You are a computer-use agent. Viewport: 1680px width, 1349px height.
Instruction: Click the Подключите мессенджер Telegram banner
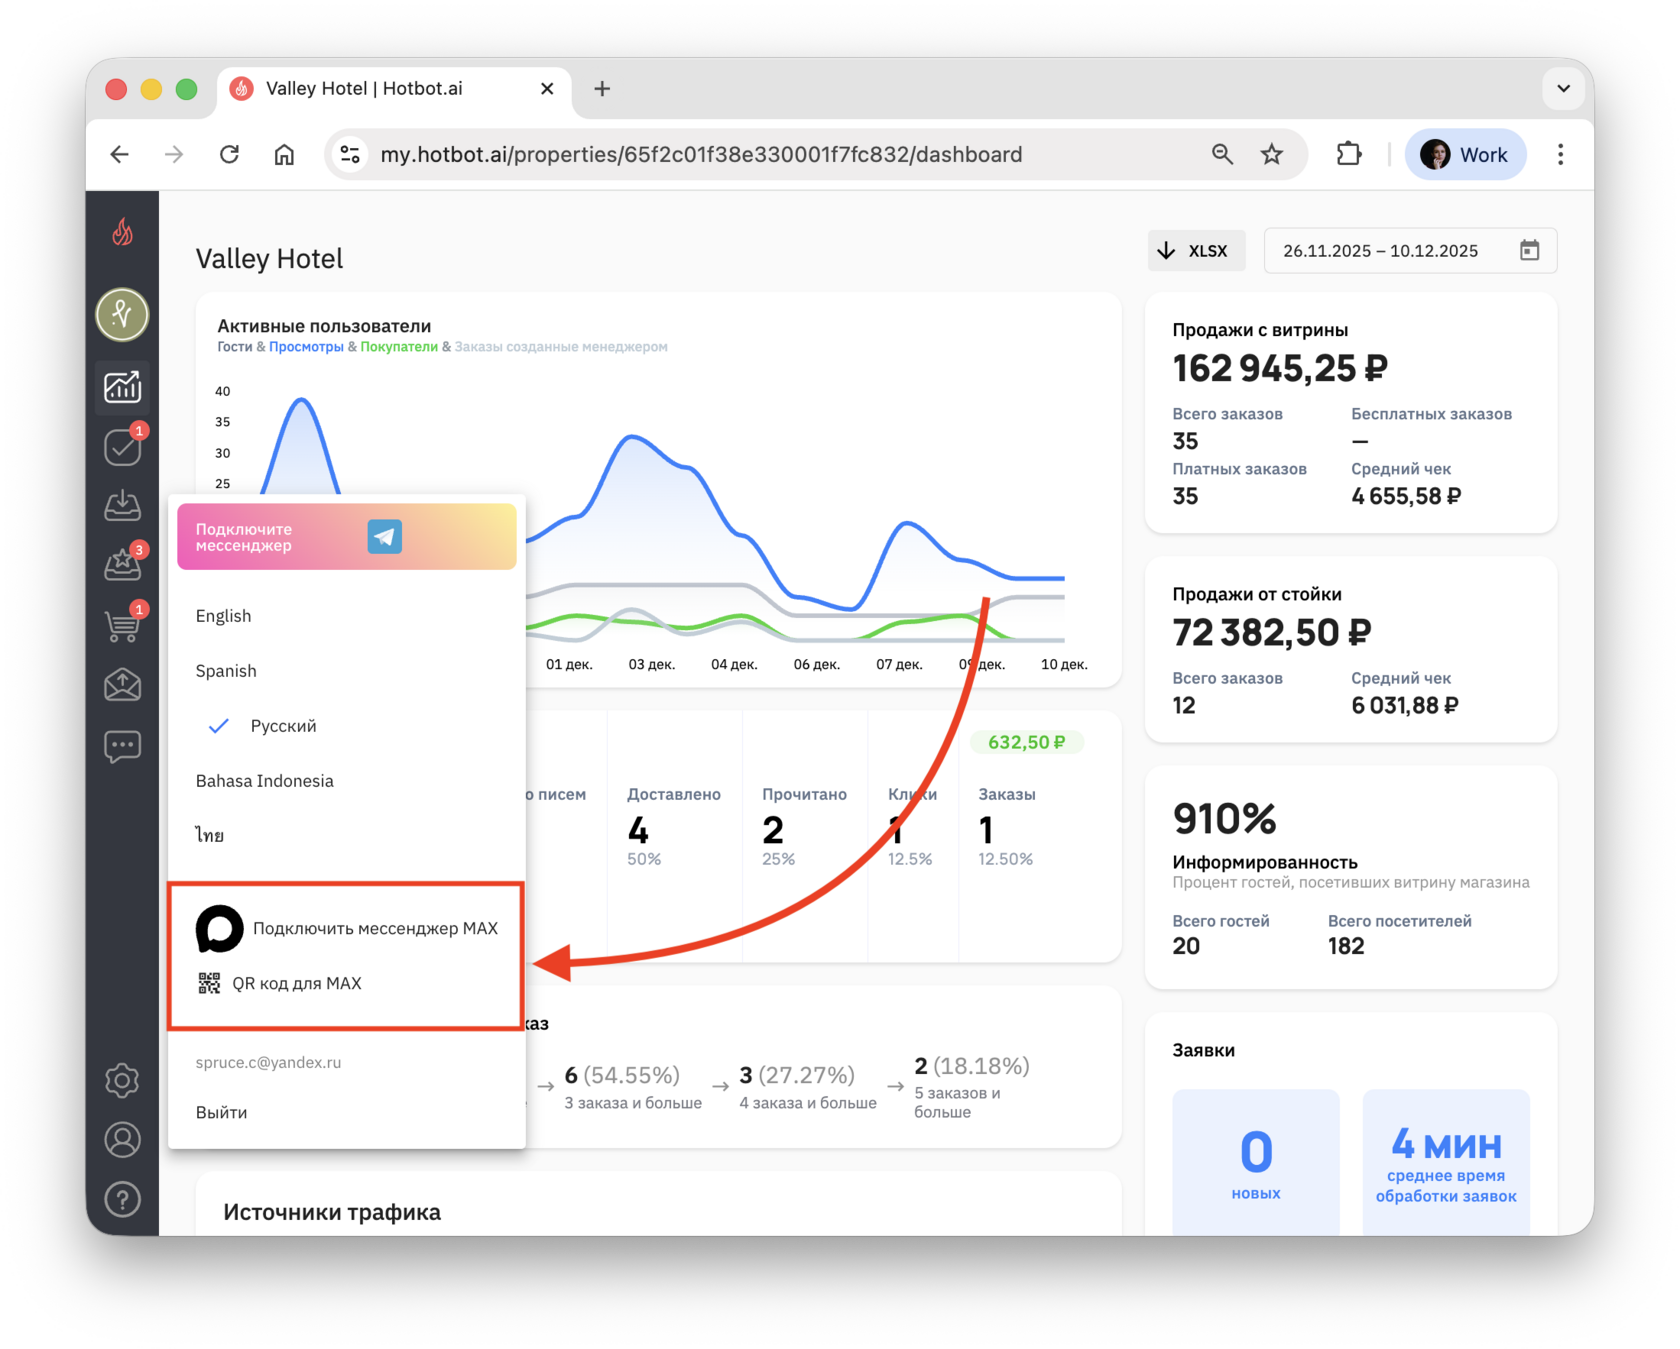point(346,537)
